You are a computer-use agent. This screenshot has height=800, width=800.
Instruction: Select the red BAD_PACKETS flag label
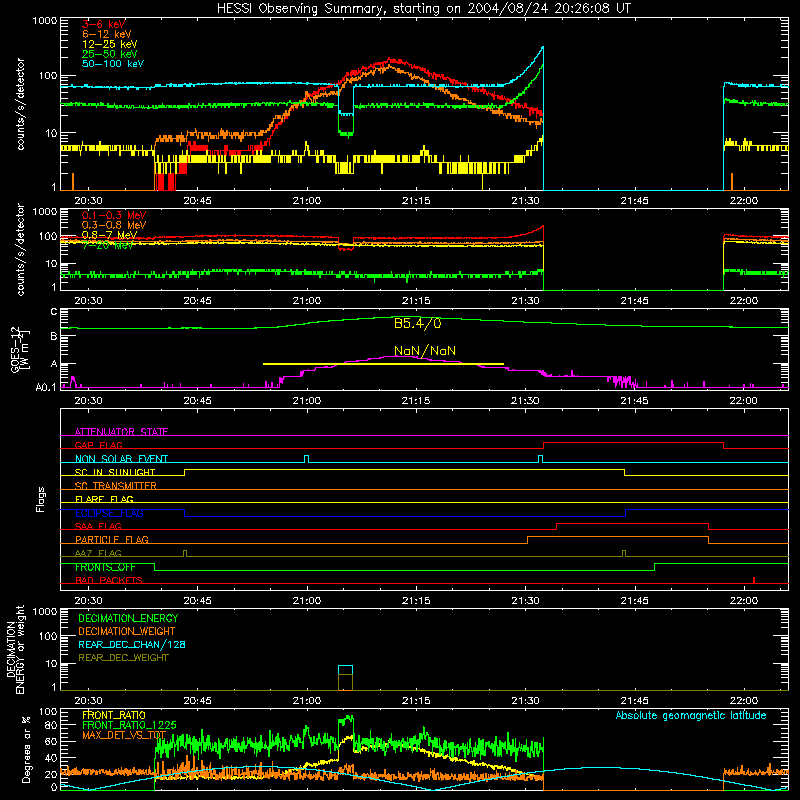(109, 580)
